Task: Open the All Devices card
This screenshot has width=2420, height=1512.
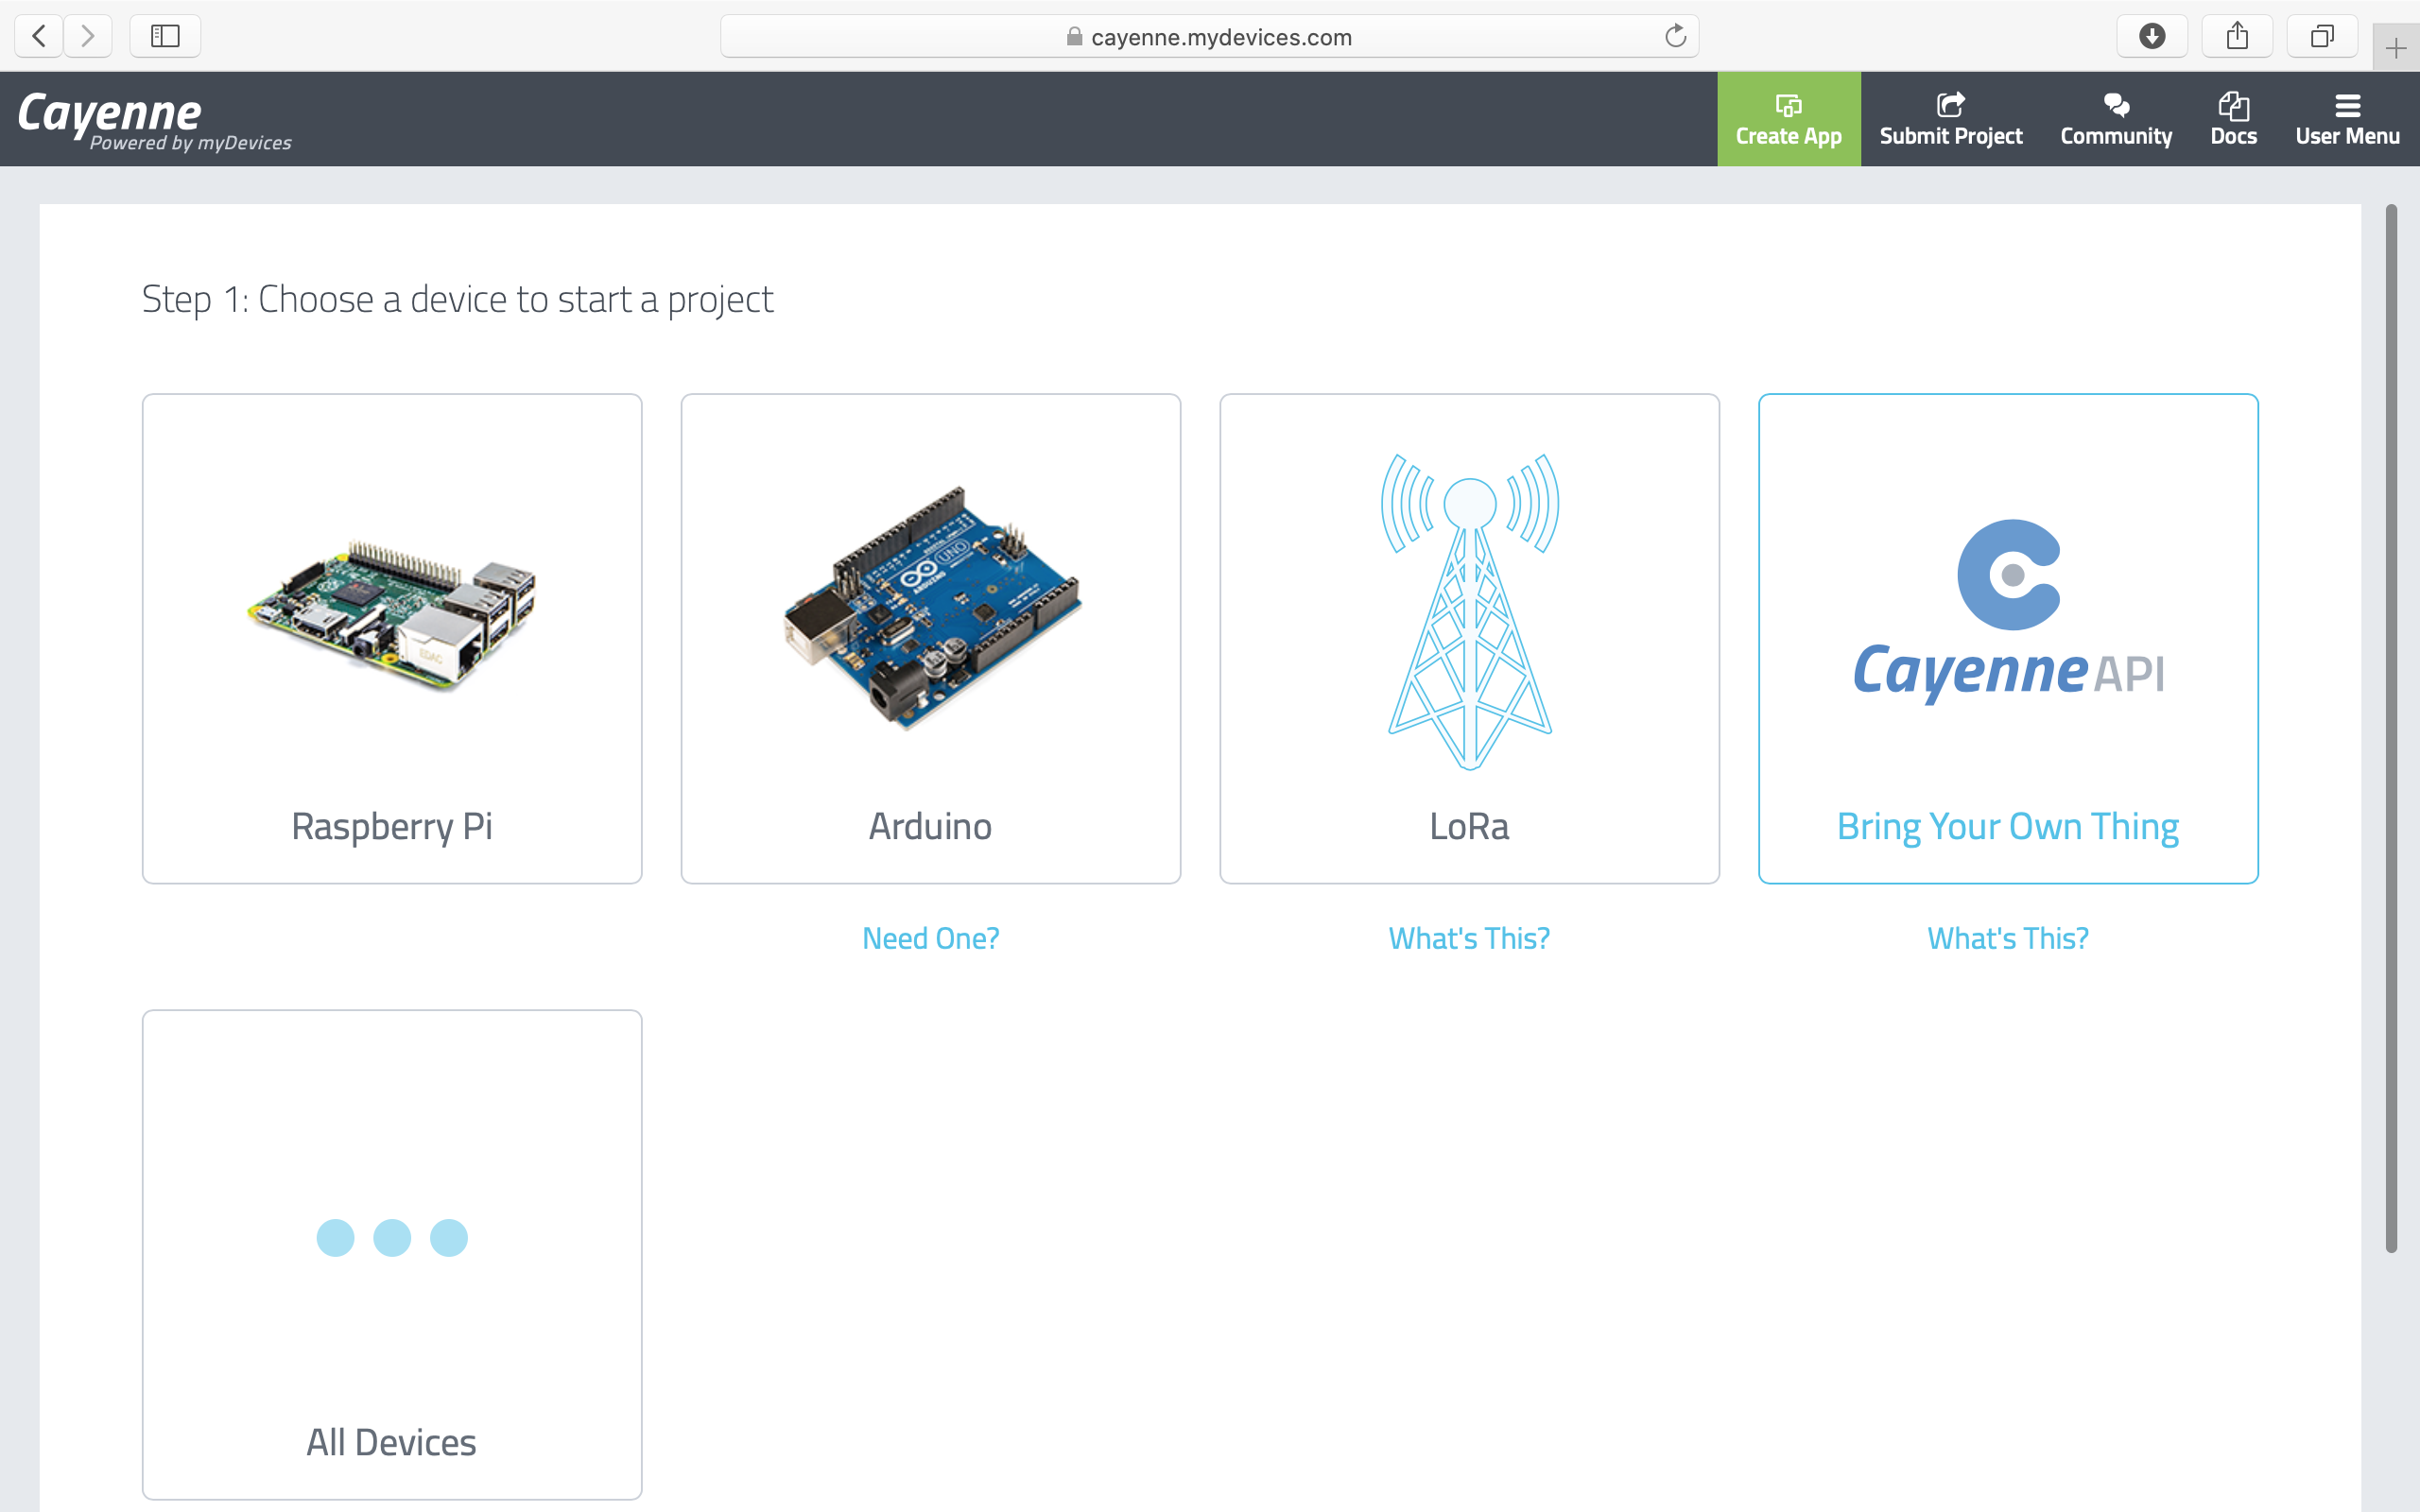Action: [x=392, y=1254]
